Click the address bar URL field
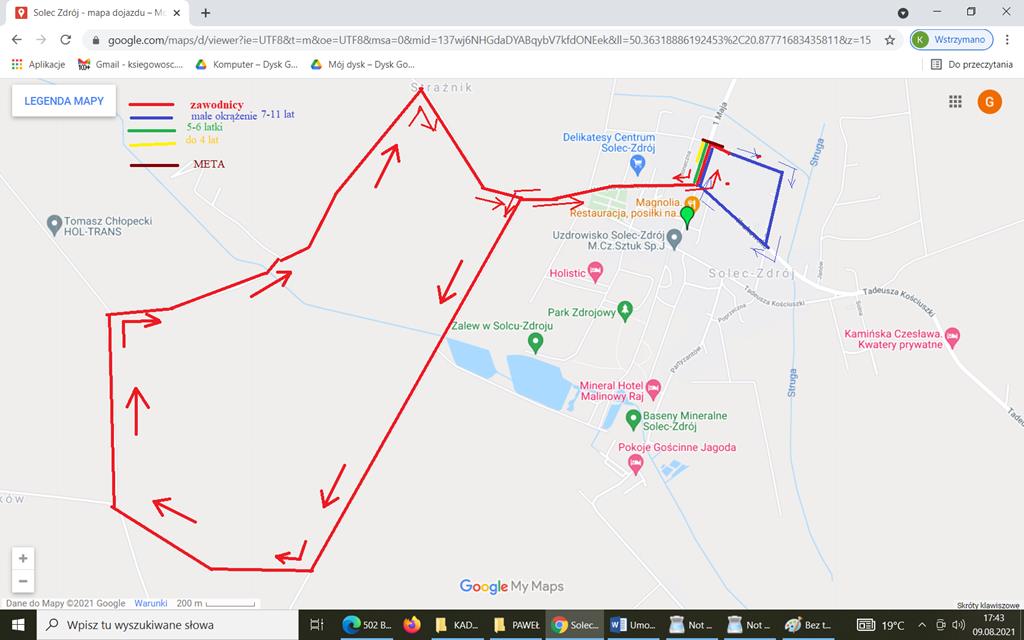The height and width of the screenshot is (640, 1024). coord(480,40)
